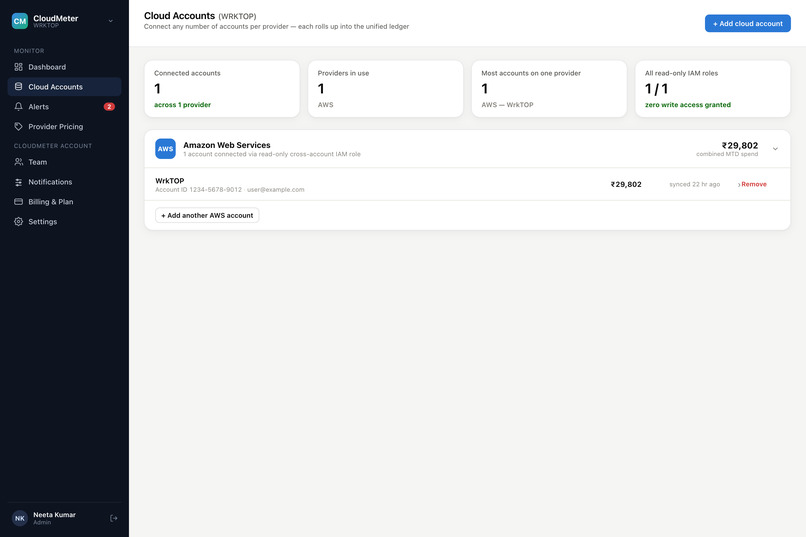Collapse the Amazon Web Services section chevron

[775, 149]
